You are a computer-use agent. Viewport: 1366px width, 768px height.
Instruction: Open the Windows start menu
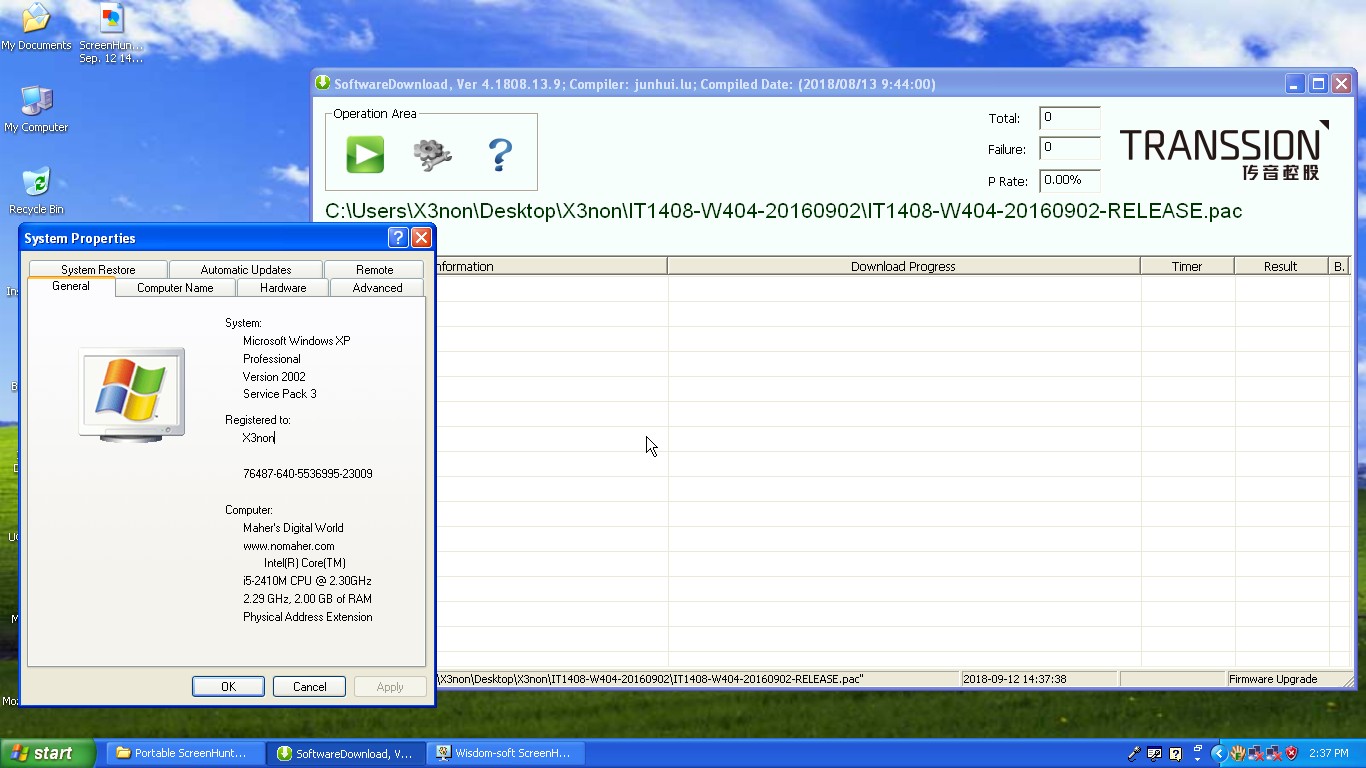coord(48,753)
